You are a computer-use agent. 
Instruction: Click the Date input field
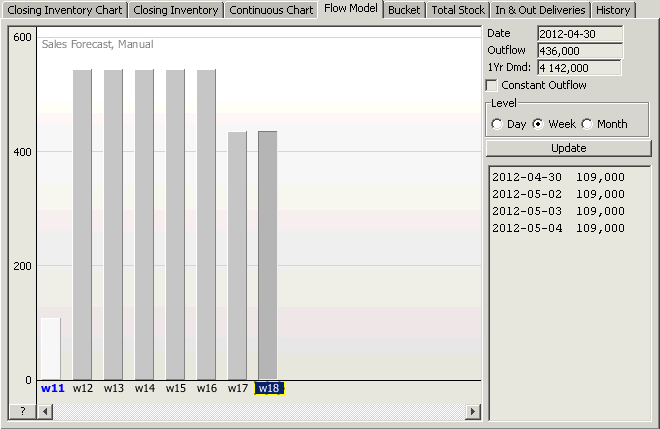click(x=580, y=34)
